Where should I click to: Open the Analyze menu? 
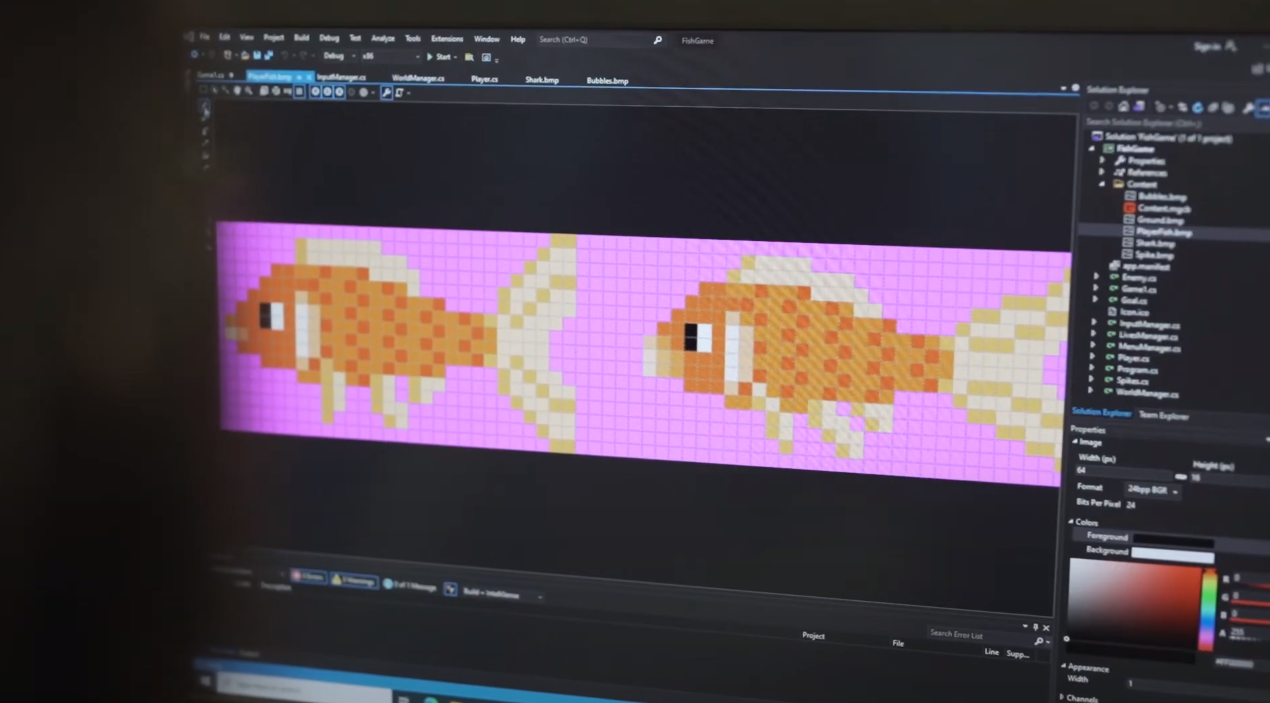pos(383,38)
